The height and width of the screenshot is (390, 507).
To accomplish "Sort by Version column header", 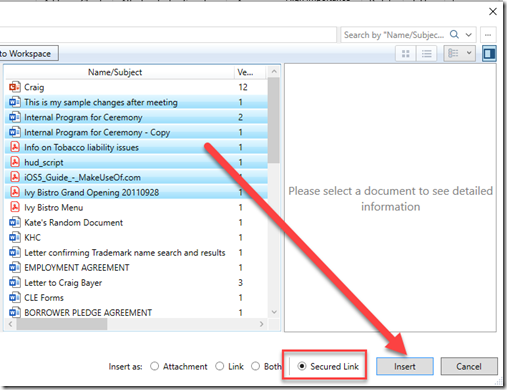I will click(245, 72).
